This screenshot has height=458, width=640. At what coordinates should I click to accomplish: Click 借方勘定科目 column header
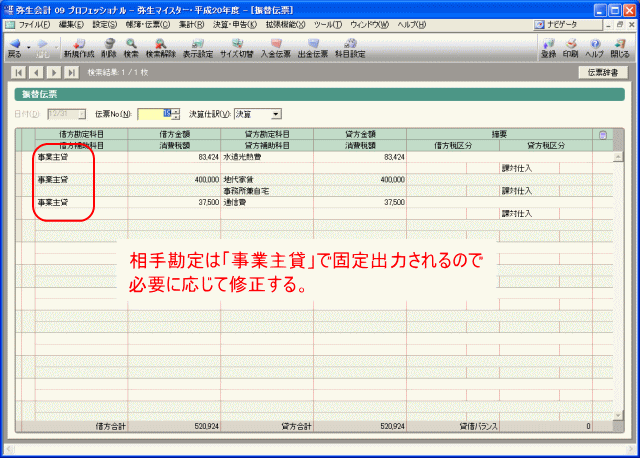[x=81, y=134]
